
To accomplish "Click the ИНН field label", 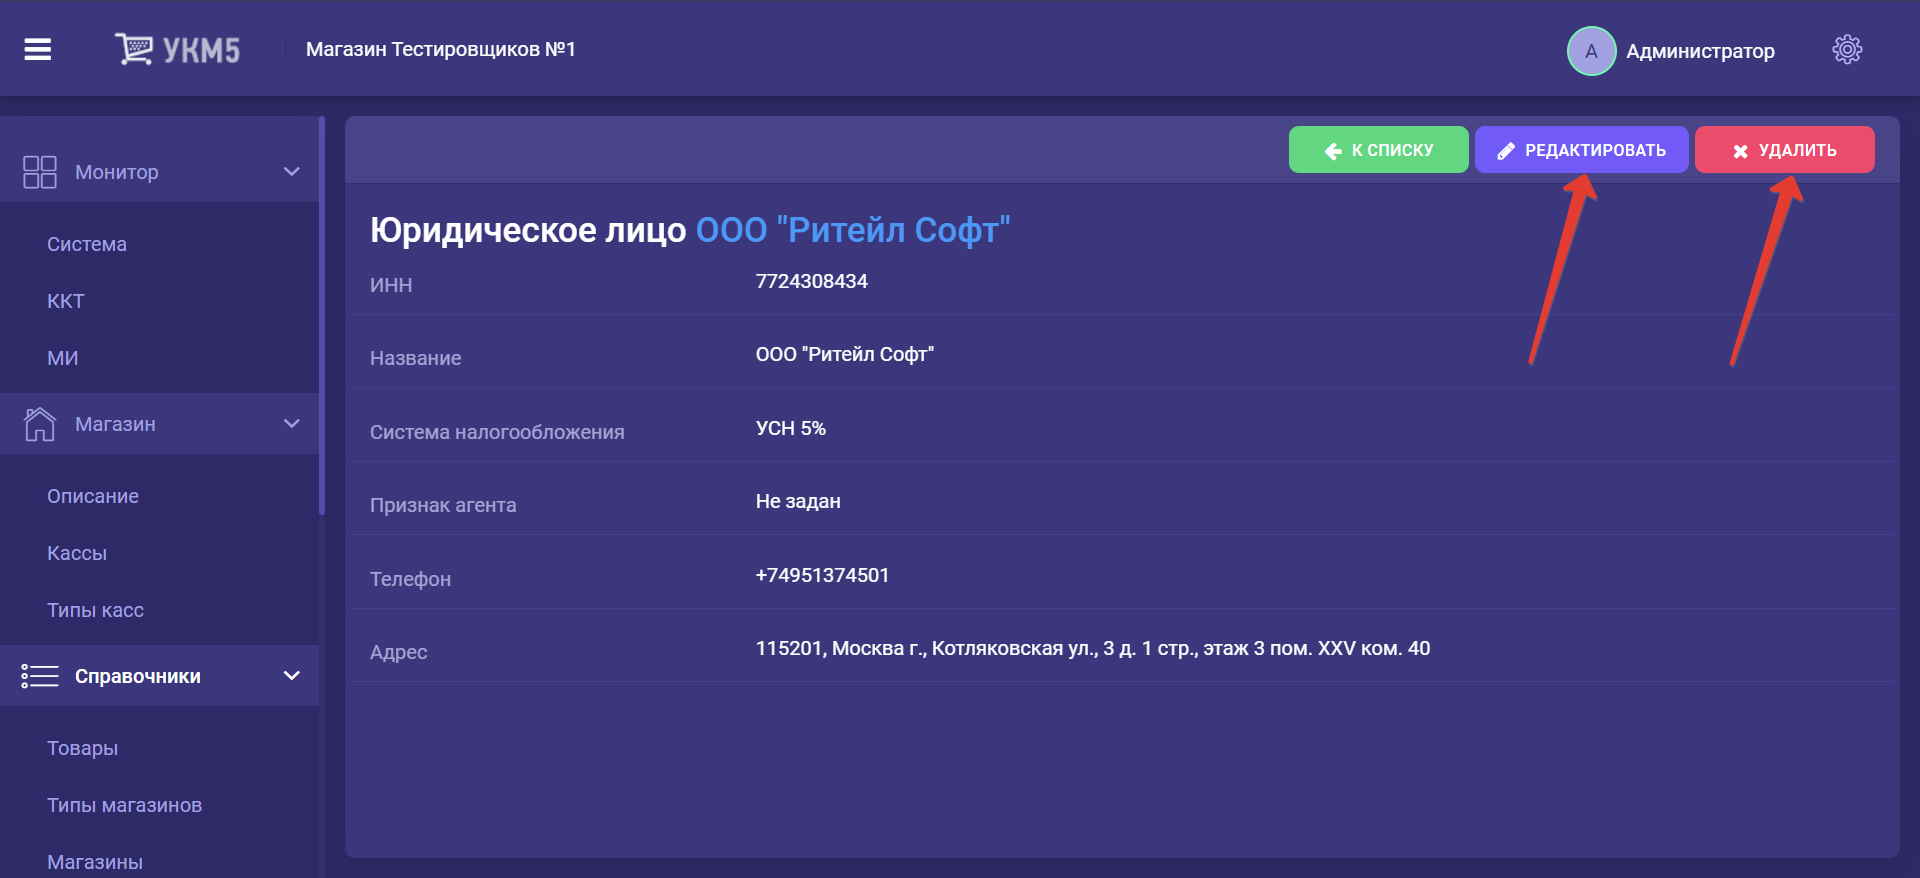I will click(x=391, y=285).
